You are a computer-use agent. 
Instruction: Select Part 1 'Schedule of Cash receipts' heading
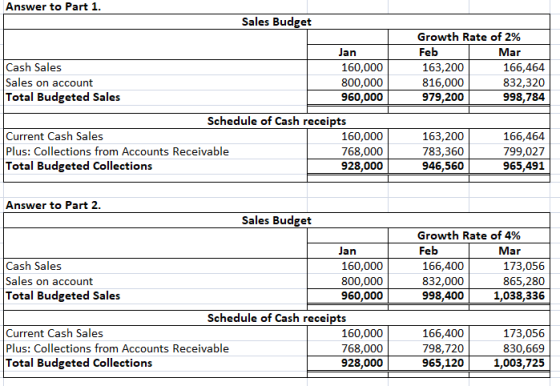276,121
